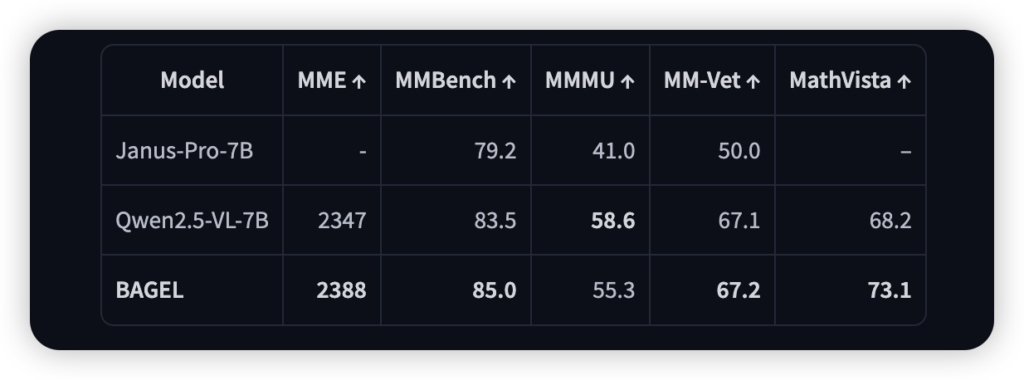The height and width of the screenshot is (380, 1024).
Task: Click the 67.1 MM-Vet cell
Action: [x=739, y=221]
